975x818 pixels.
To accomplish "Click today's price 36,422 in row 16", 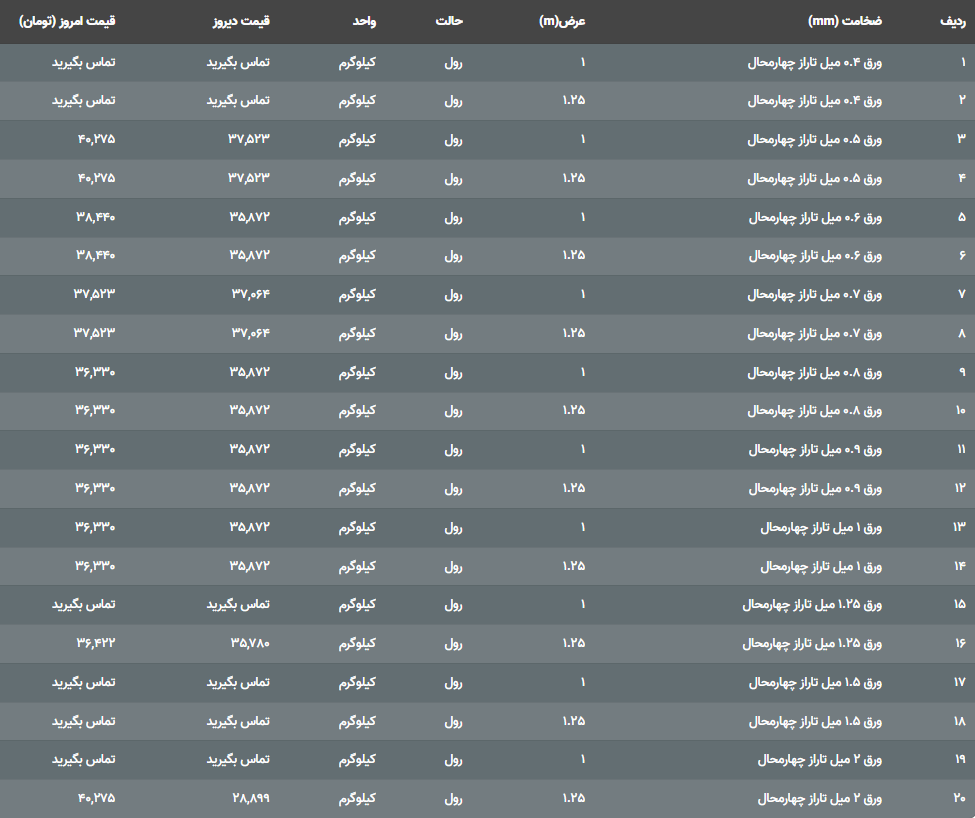I will coord(95,643).
